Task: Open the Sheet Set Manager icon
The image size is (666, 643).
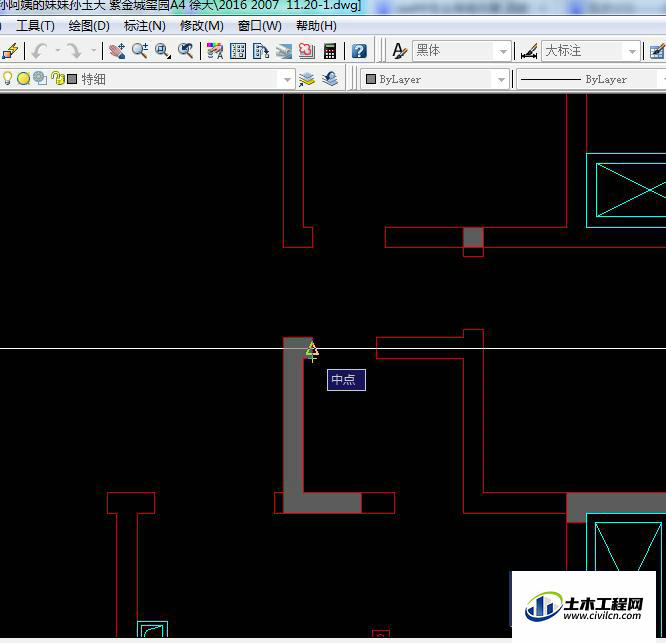Action: (x=284, y=51)
